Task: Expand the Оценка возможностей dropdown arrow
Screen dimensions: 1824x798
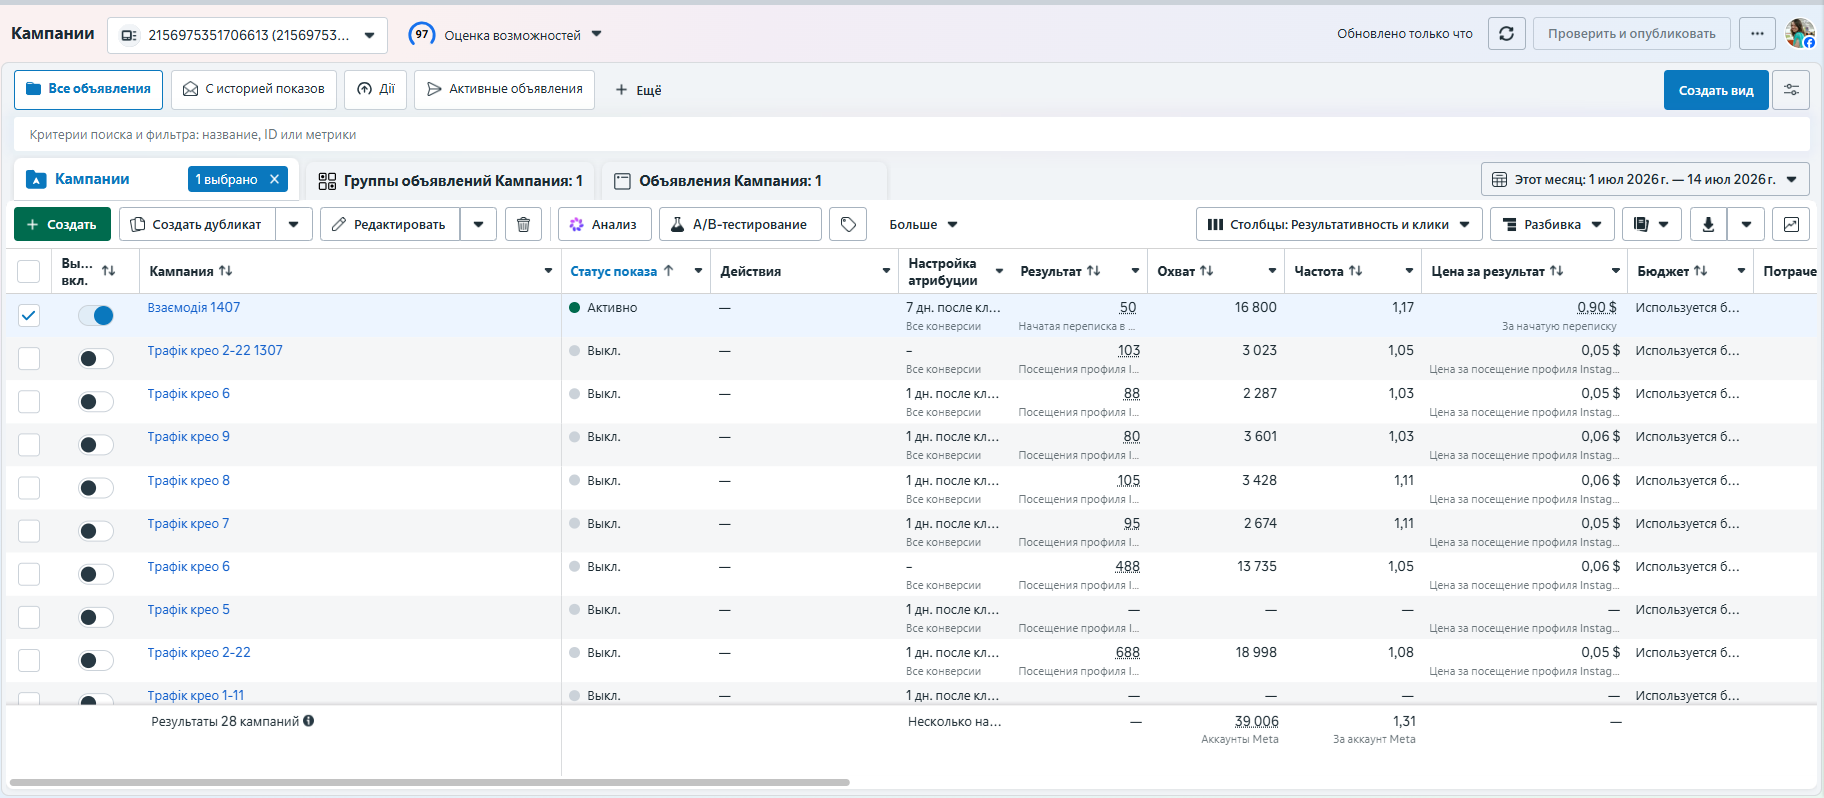Action: pyautogui.click(x=597, y=34)
